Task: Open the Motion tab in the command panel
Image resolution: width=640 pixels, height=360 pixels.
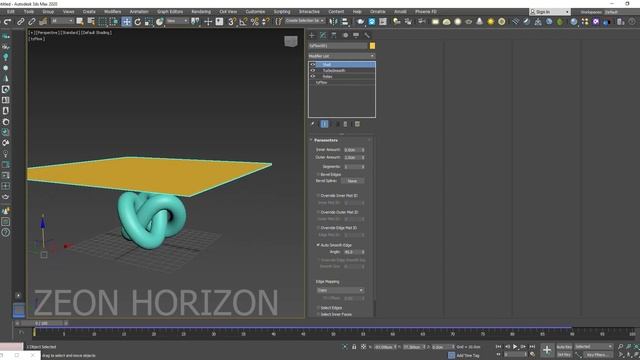Action: point(345,36)
